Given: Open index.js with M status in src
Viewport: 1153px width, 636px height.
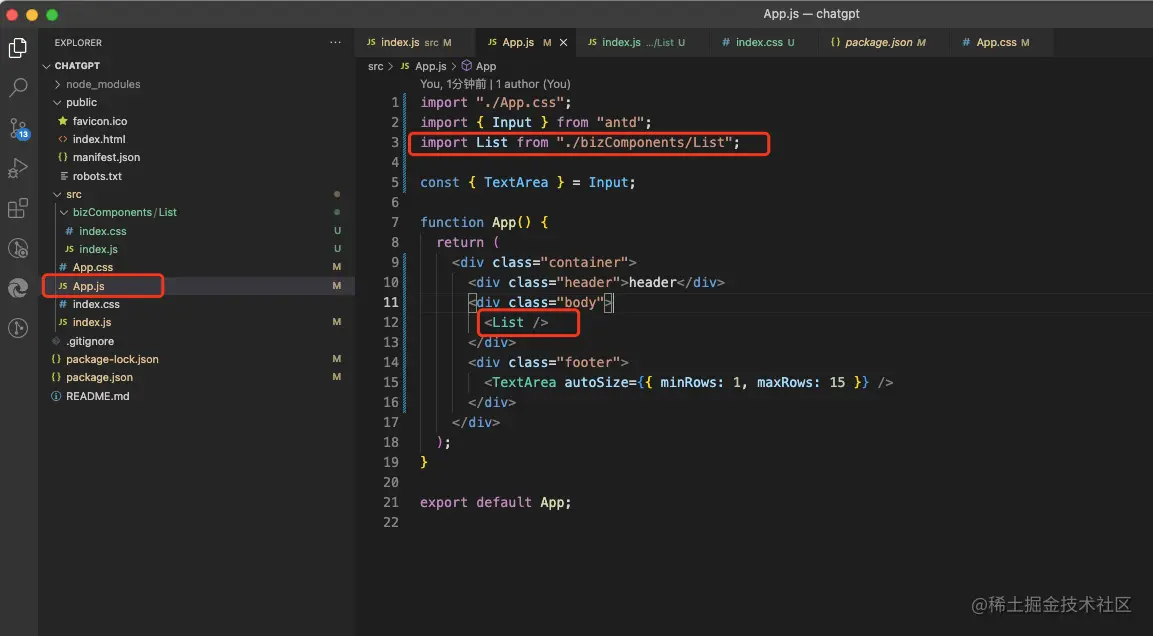Looking at the screenshot, I should pos(92,323).
